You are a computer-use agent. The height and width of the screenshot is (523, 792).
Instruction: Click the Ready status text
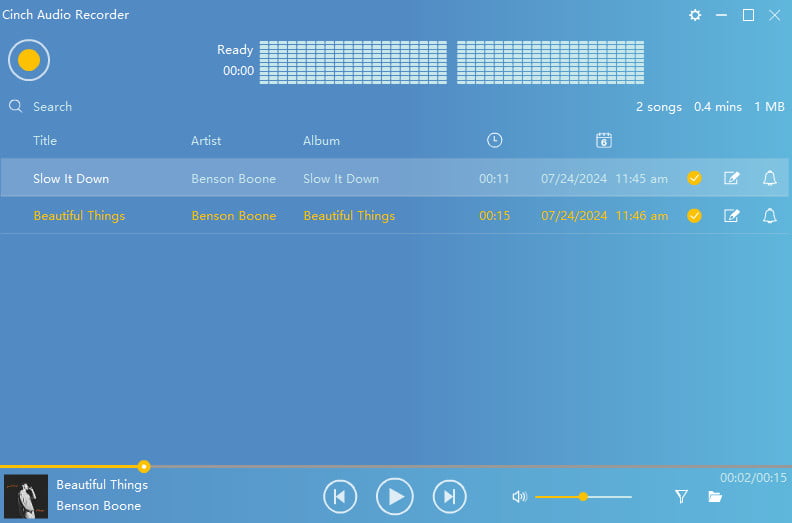[235, 50]
